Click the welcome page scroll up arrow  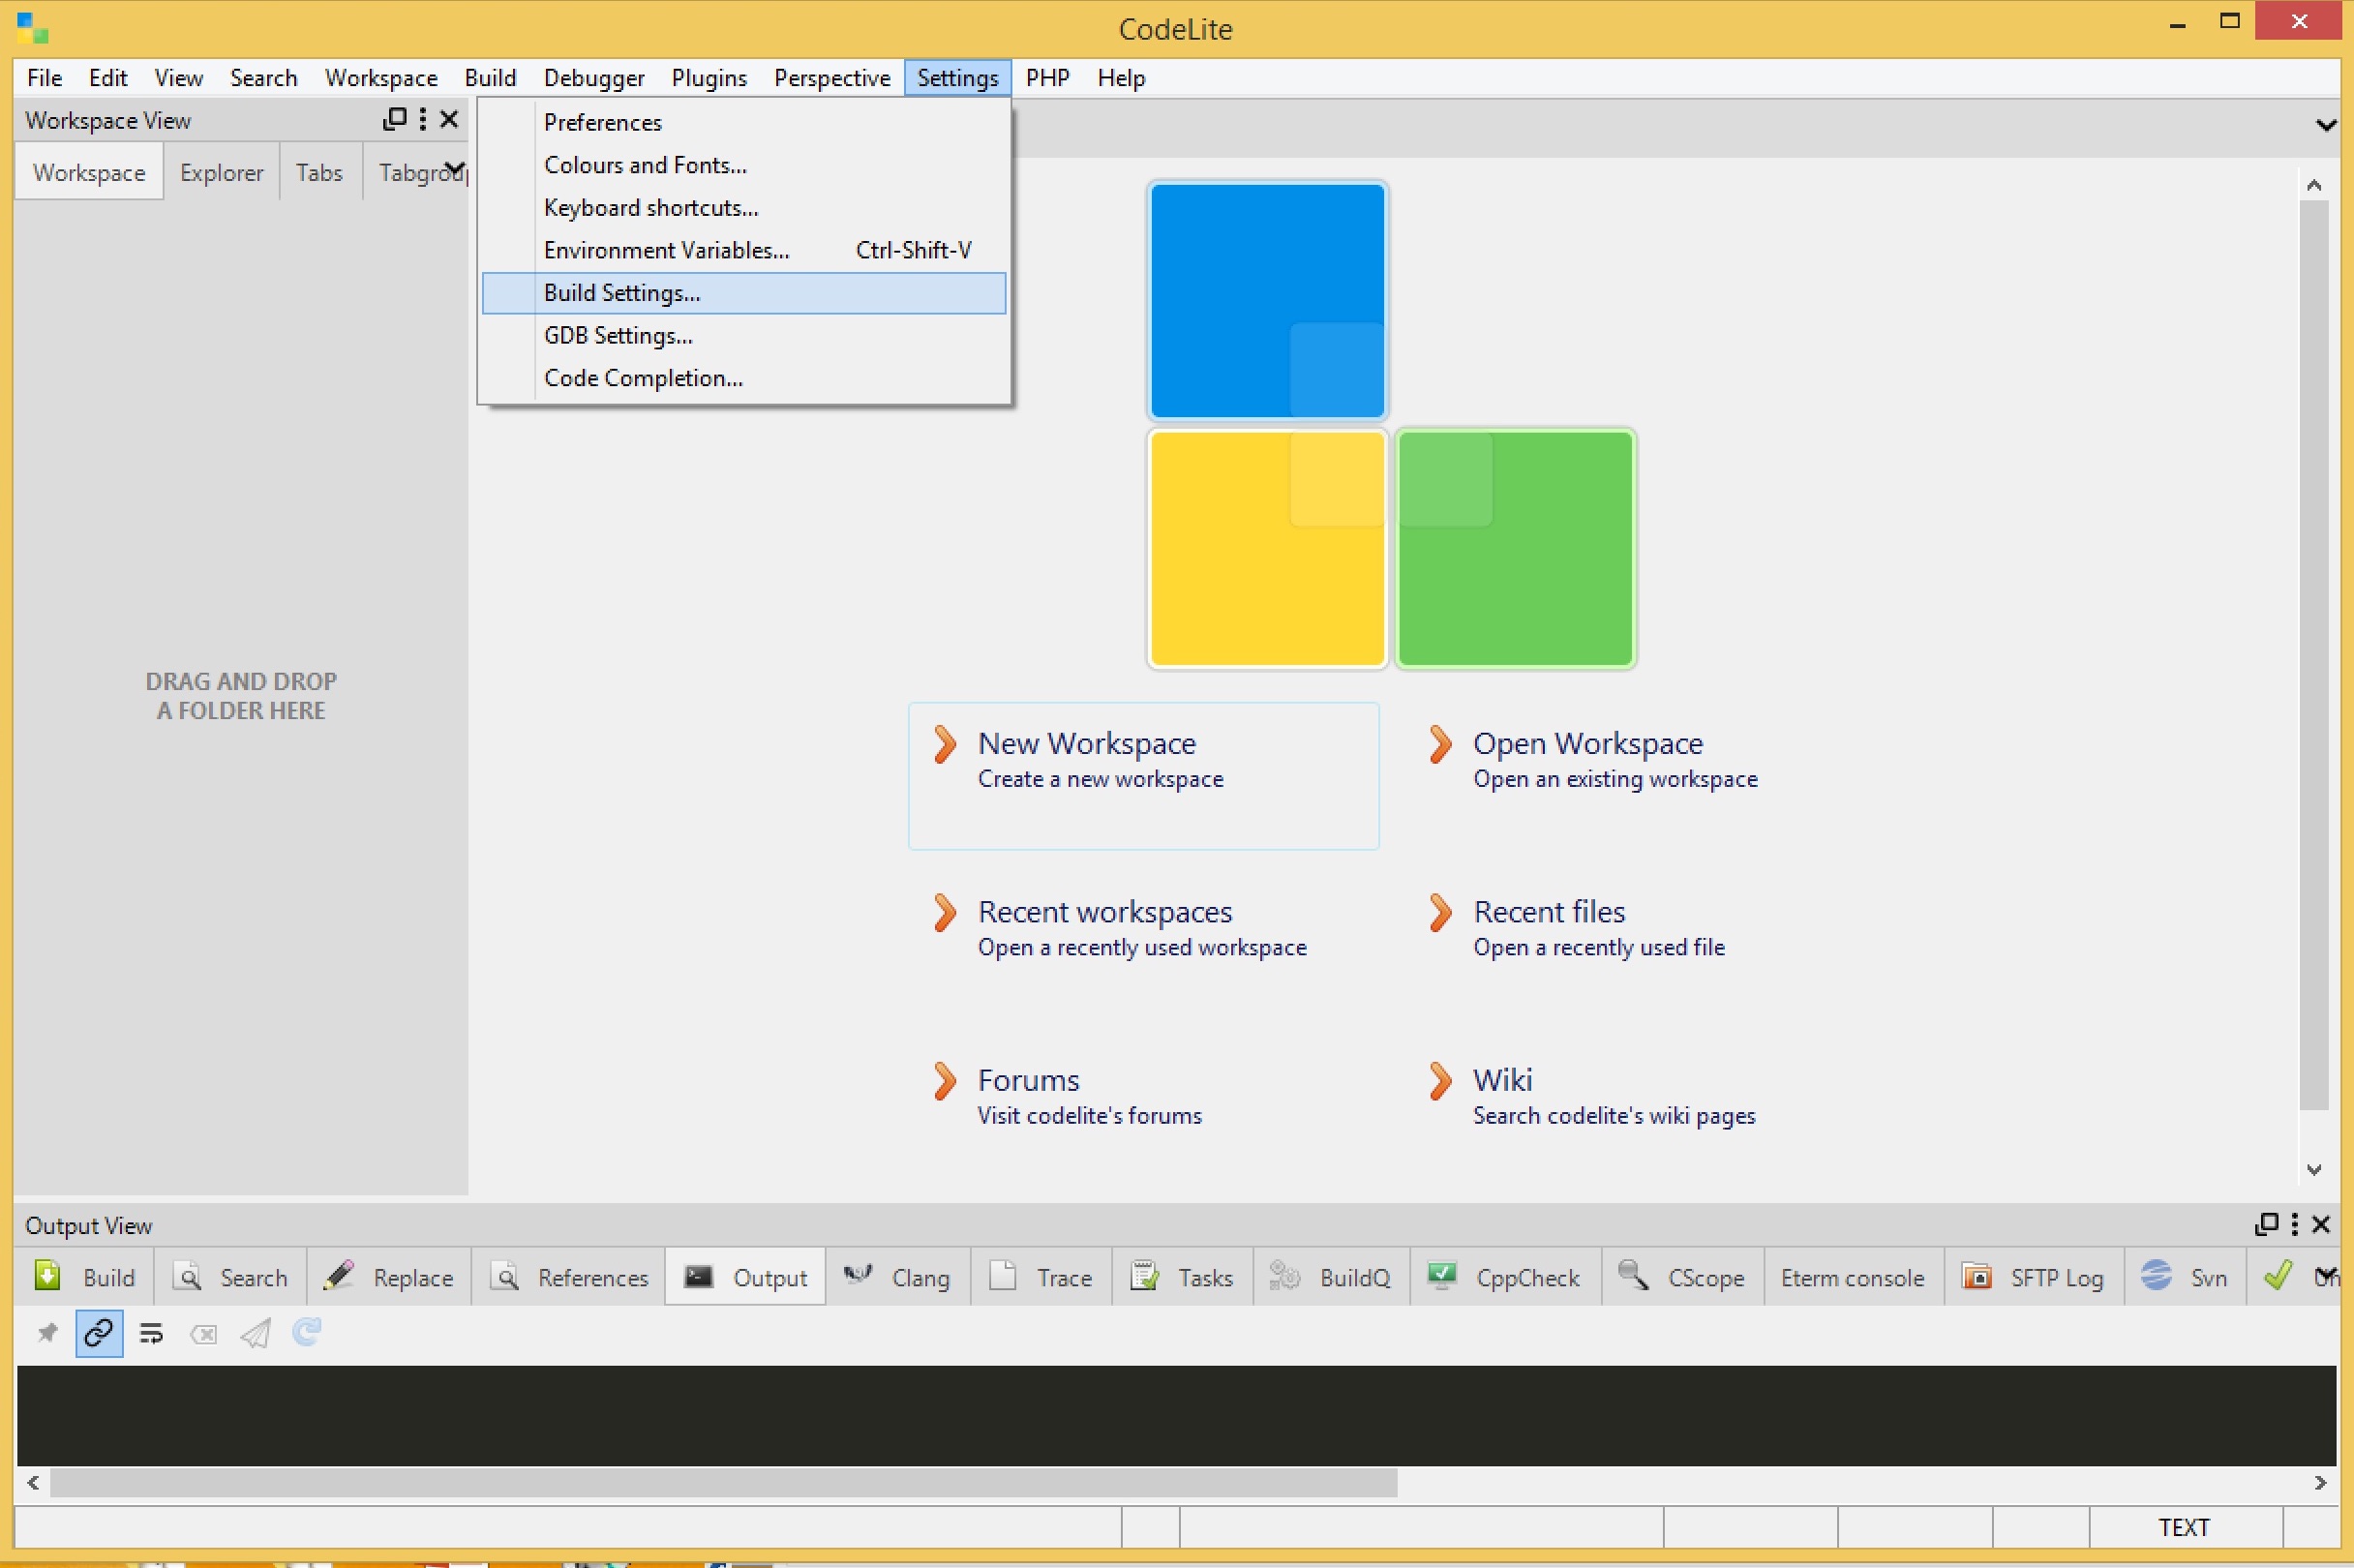pos(2314,185)
